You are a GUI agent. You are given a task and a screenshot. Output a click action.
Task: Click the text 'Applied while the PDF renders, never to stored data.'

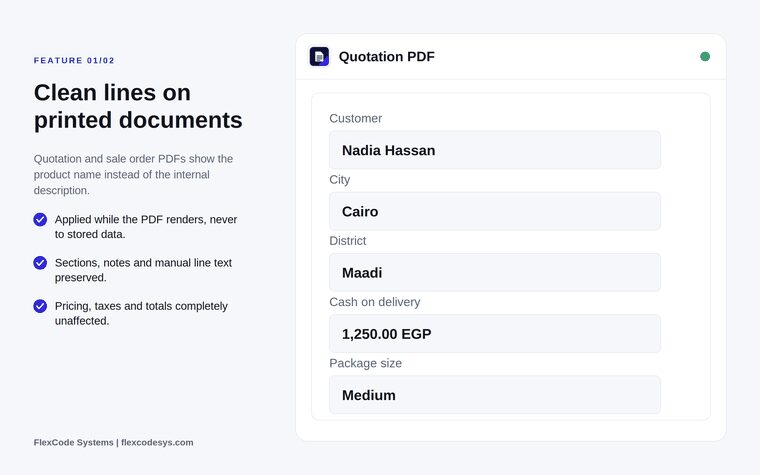(x=146, y=227)
